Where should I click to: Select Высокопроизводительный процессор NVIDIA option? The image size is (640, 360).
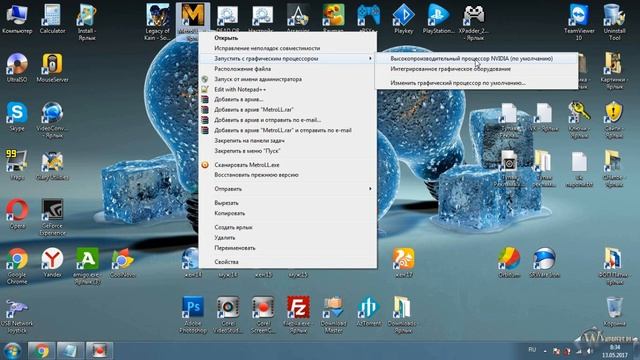[x=476, y=59]
